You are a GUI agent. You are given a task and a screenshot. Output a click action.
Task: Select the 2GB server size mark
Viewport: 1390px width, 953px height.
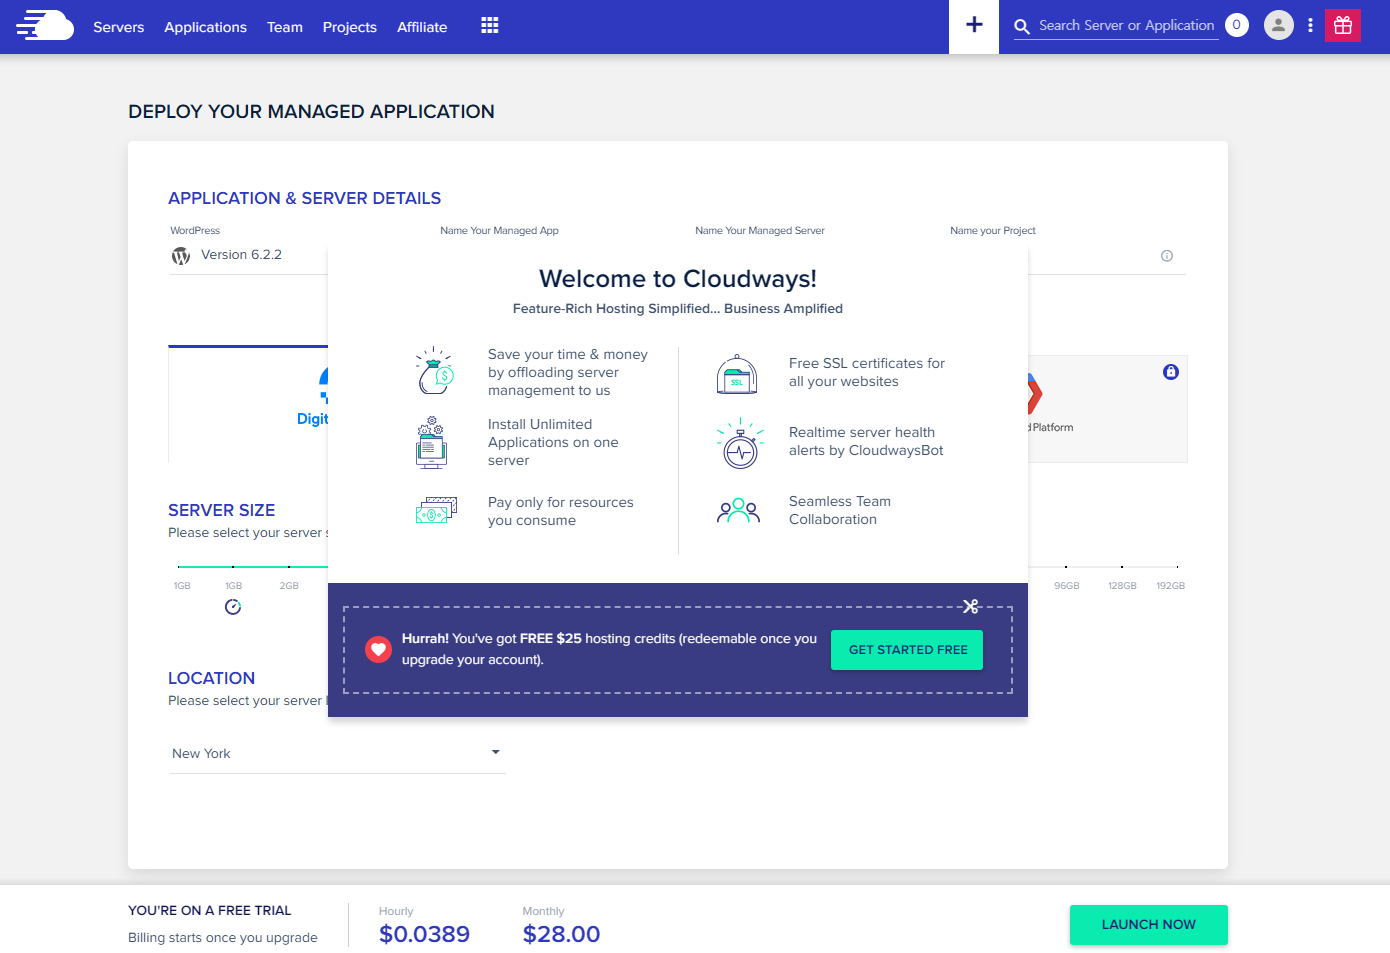(289, 586)
